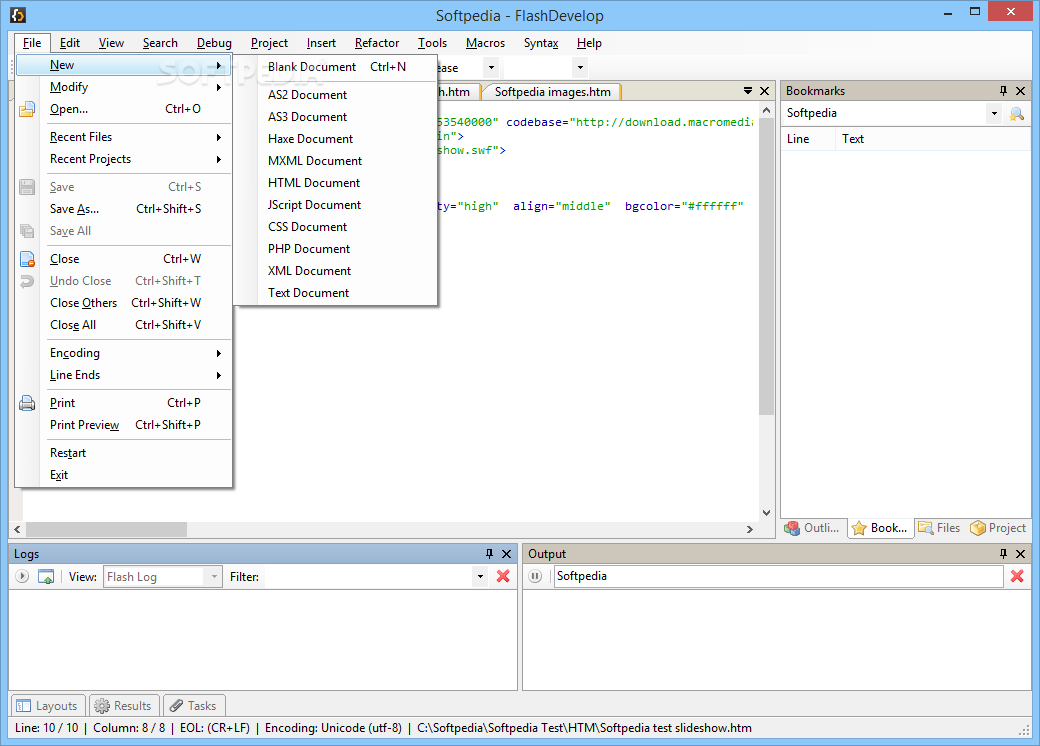1040x746 pixels.
Task: Pin the Output panel
Action: coord(1003,554)
